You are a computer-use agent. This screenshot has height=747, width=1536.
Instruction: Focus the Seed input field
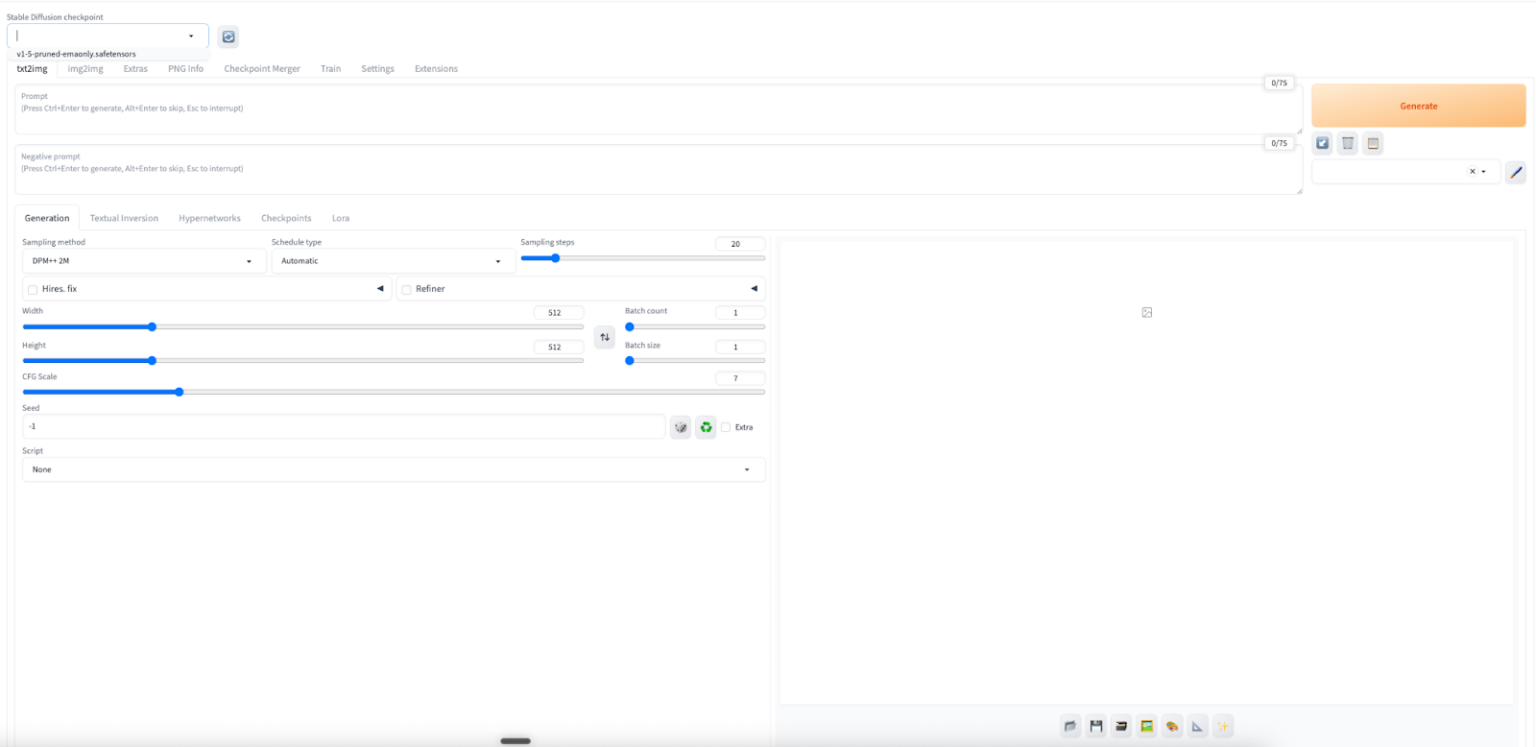[x=344, y=427]
